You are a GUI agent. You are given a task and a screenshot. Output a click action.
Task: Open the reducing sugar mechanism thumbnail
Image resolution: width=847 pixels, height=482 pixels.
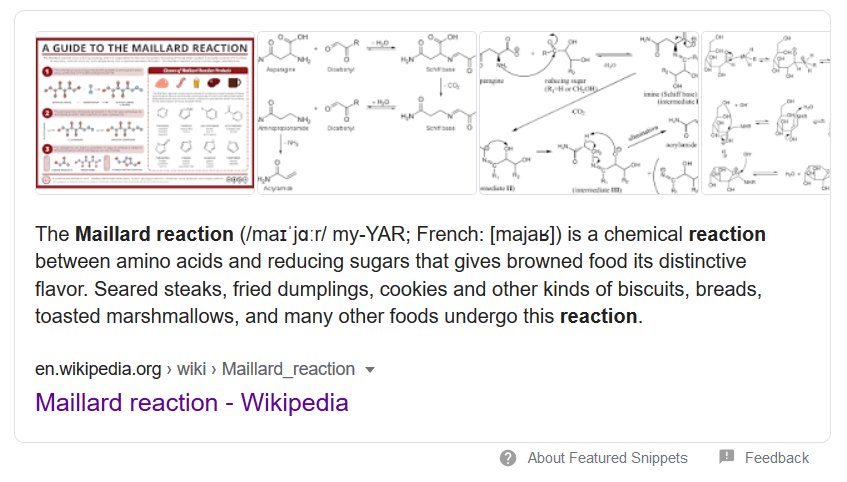tap(589, 112)
